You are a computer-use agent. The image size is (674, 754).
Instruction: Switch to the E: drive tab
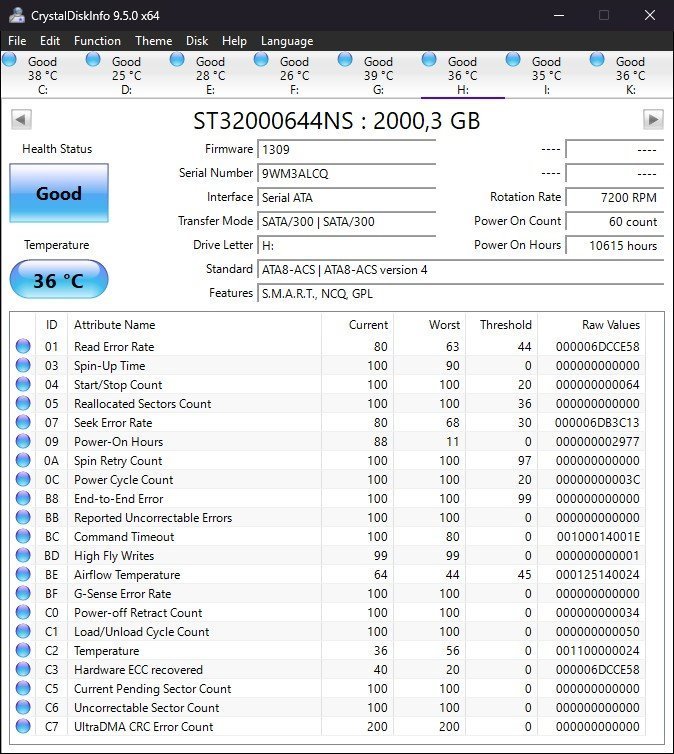210,75
